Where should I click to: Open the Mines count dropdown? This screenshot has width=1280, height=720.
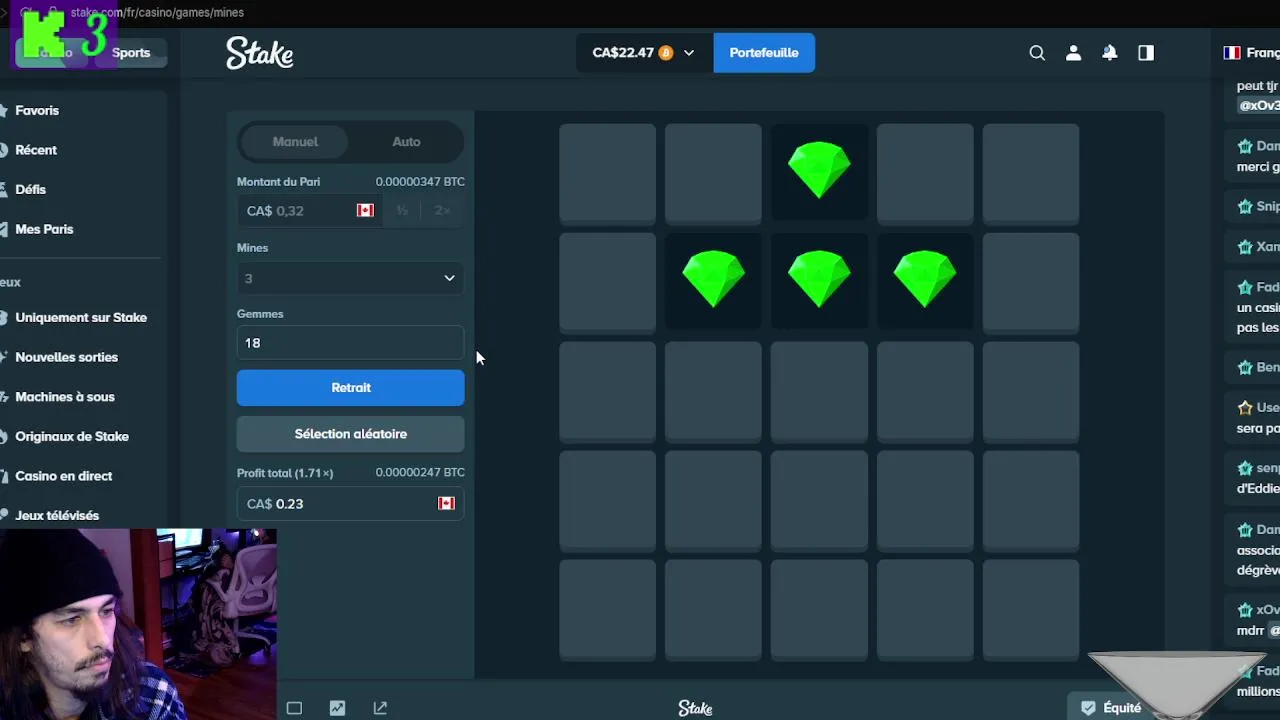pos(350,278)
